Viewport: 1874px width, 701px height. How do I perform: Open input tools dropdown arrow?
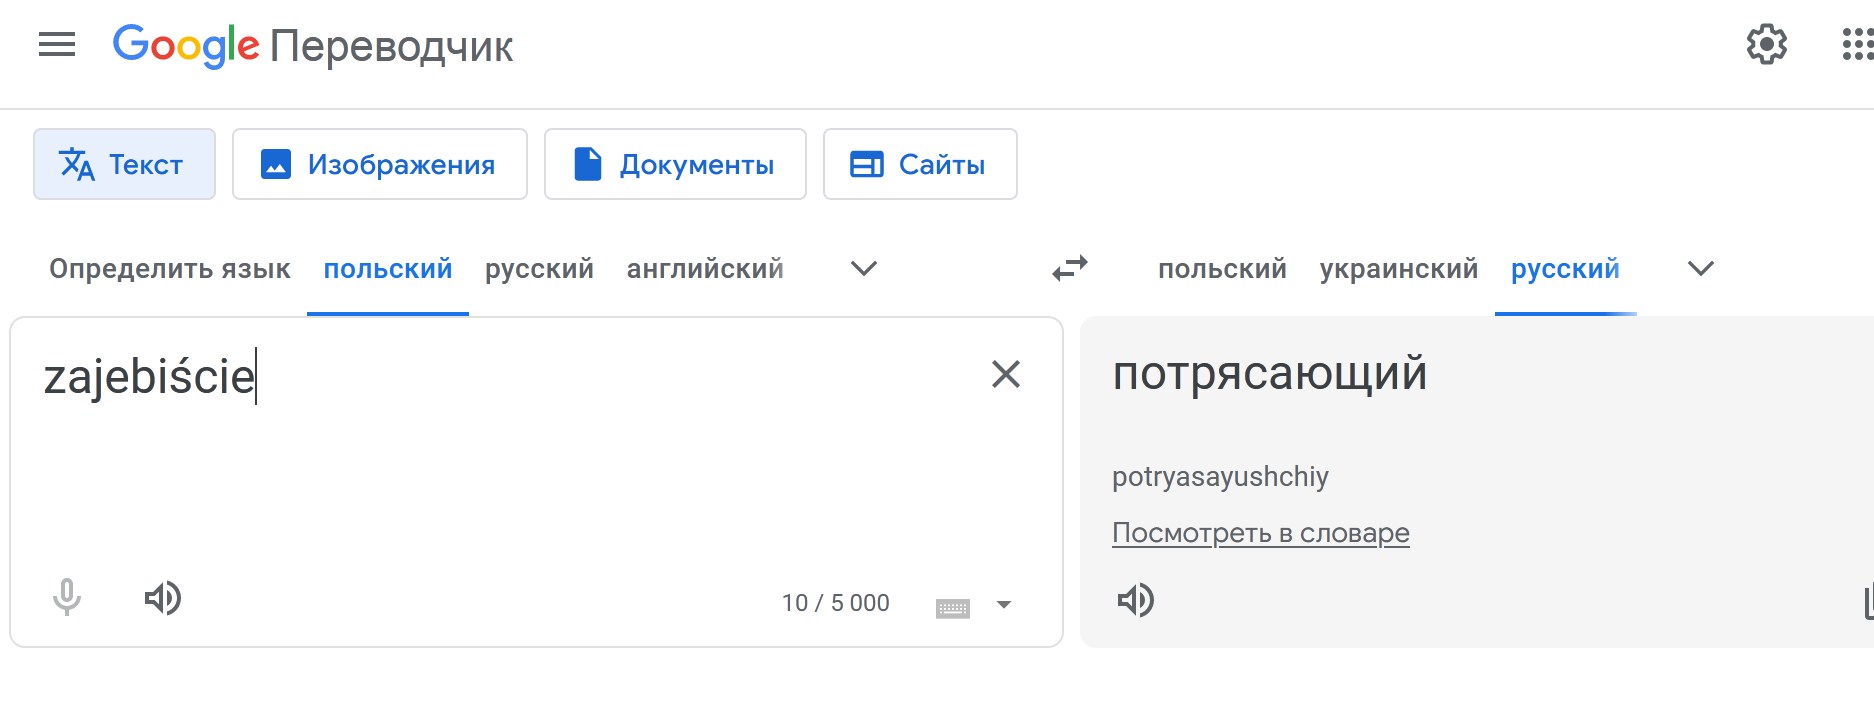[x=1004, y=604]
